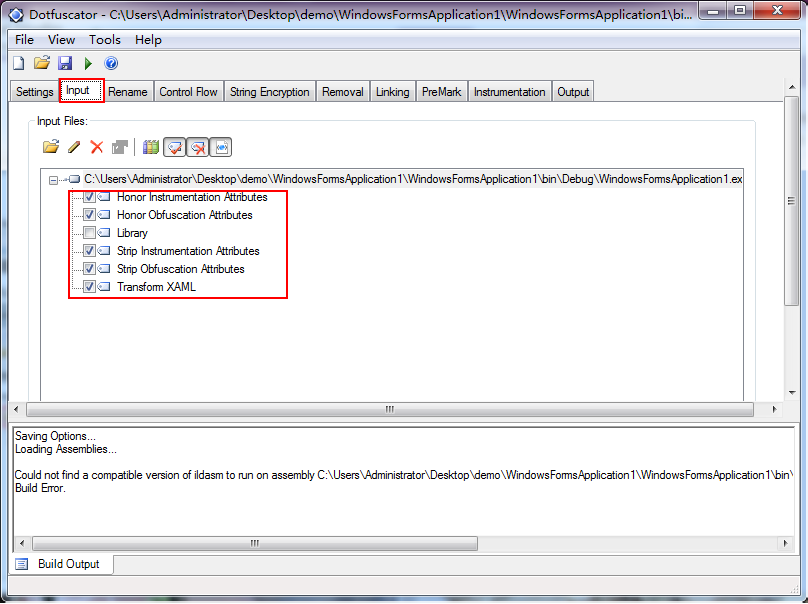
Task: Open the Tools menu
Action: click(105, 40)
